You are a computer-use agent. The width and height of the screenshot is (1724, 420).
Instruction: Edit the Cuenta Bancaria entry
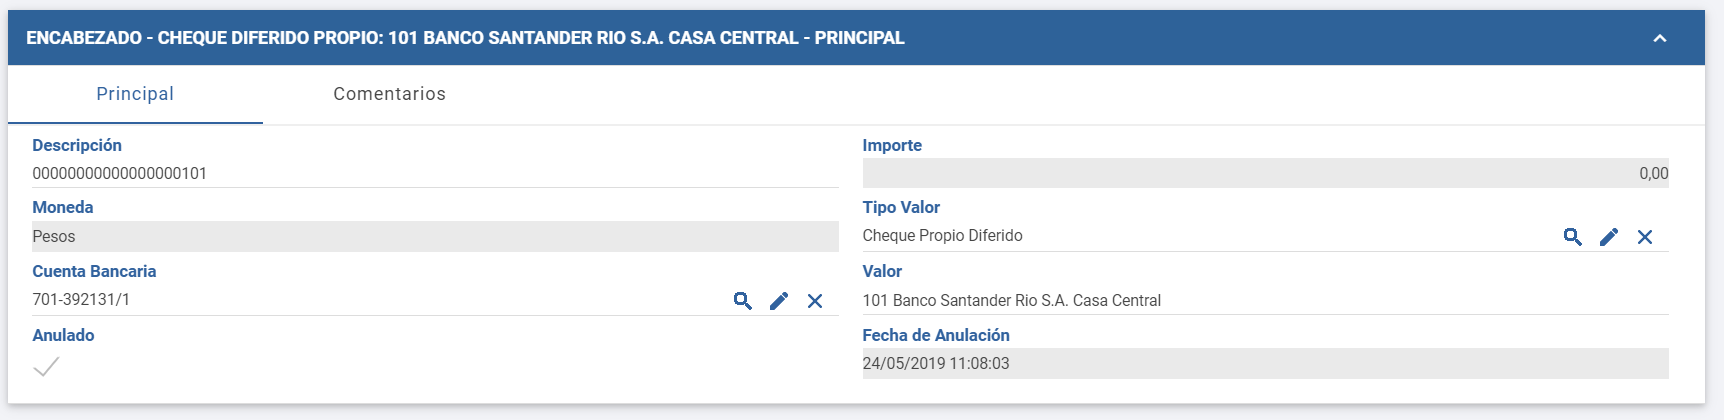click(779, 301)
